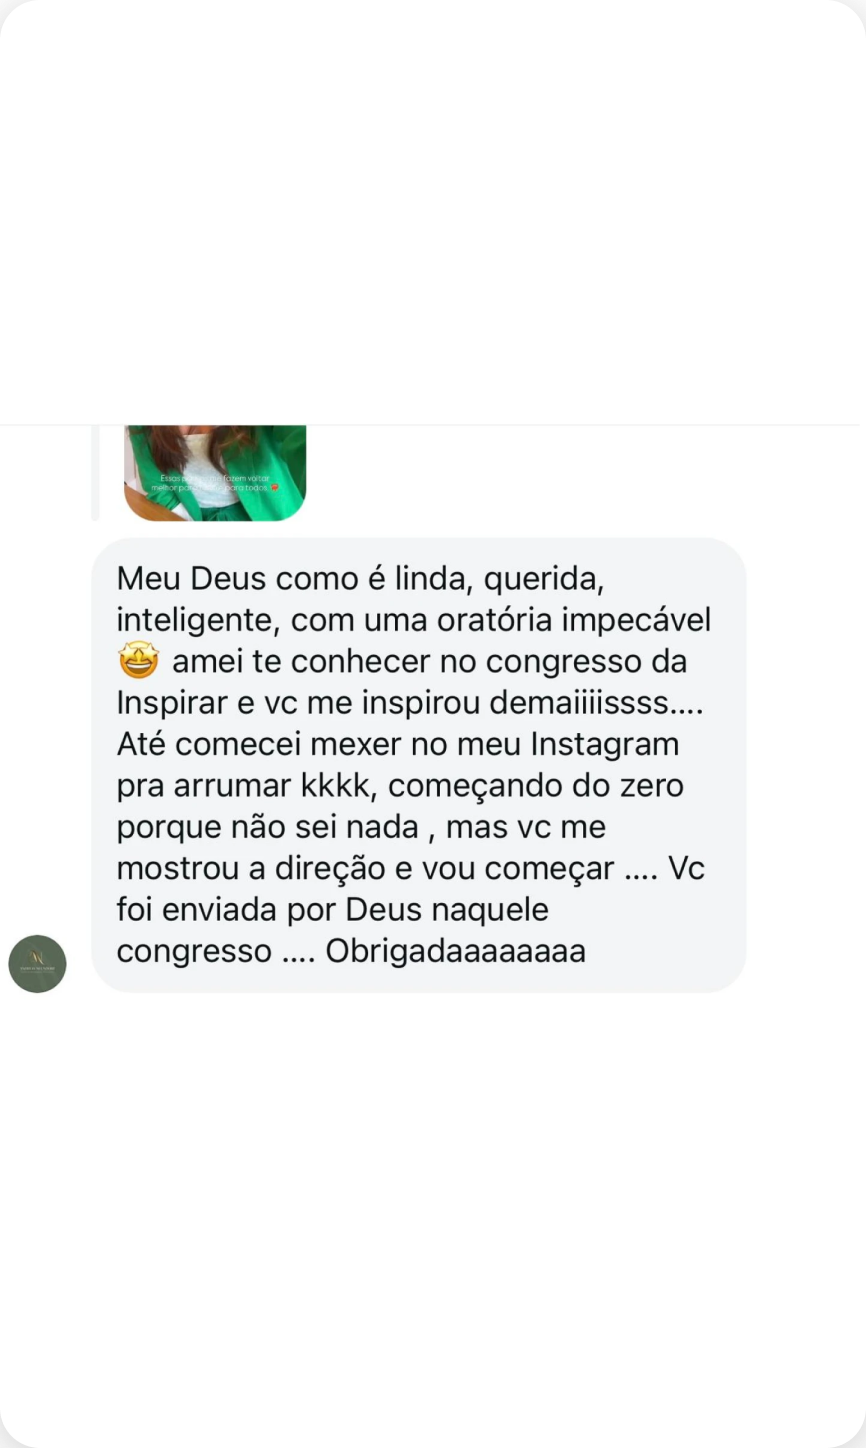This screenshot has height=1448, width=866.
Task: Tap the word "impecável" in the message
Action: click(636, 620)
